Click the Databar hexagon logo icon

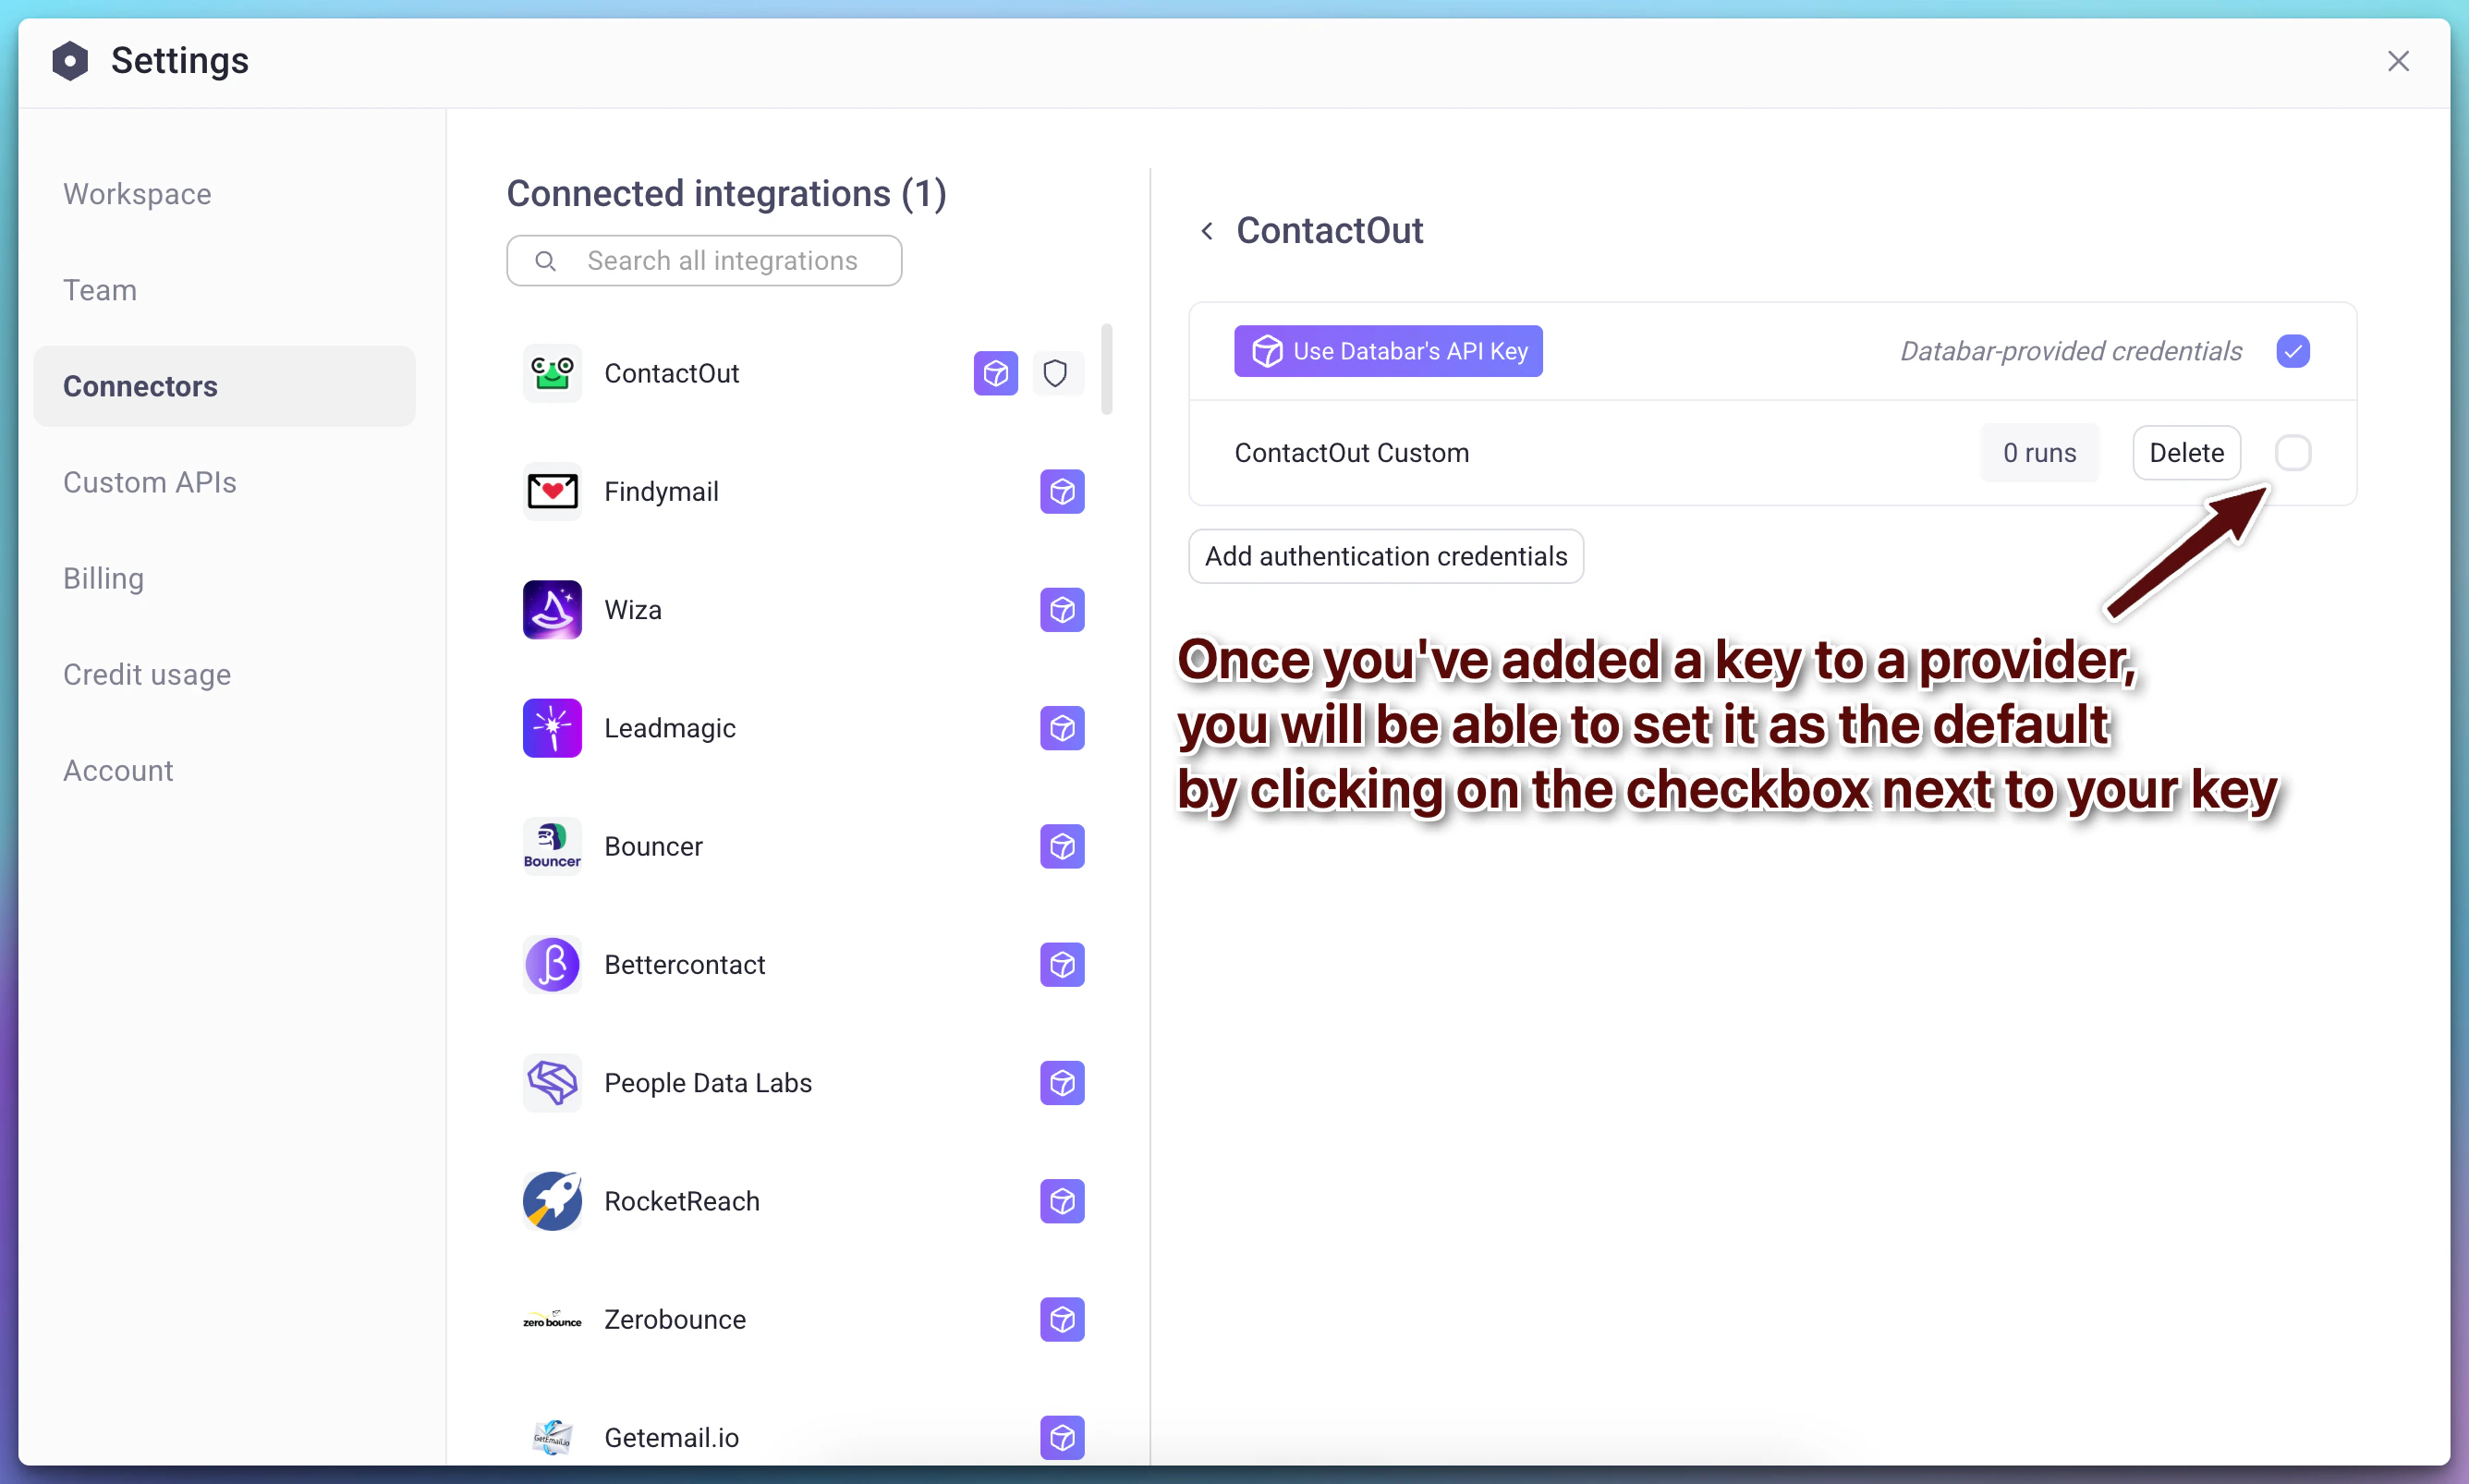(x=70, y=61)
